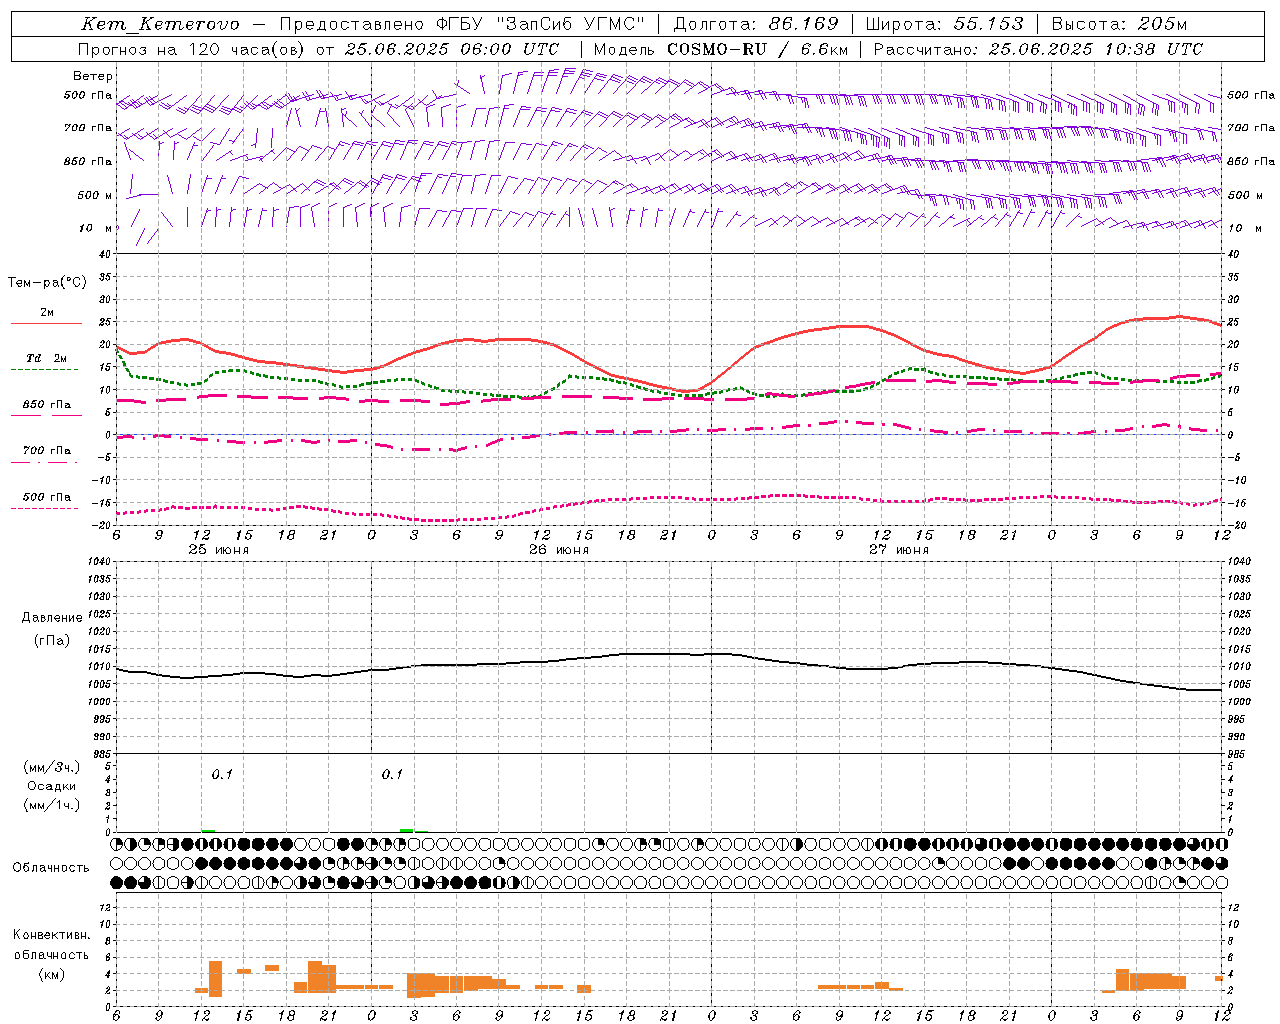Image resolution: width=1280 pixels, height=1024 pixels.
Task: Click the 500 м wind level label on left
Action: (95, 195)
